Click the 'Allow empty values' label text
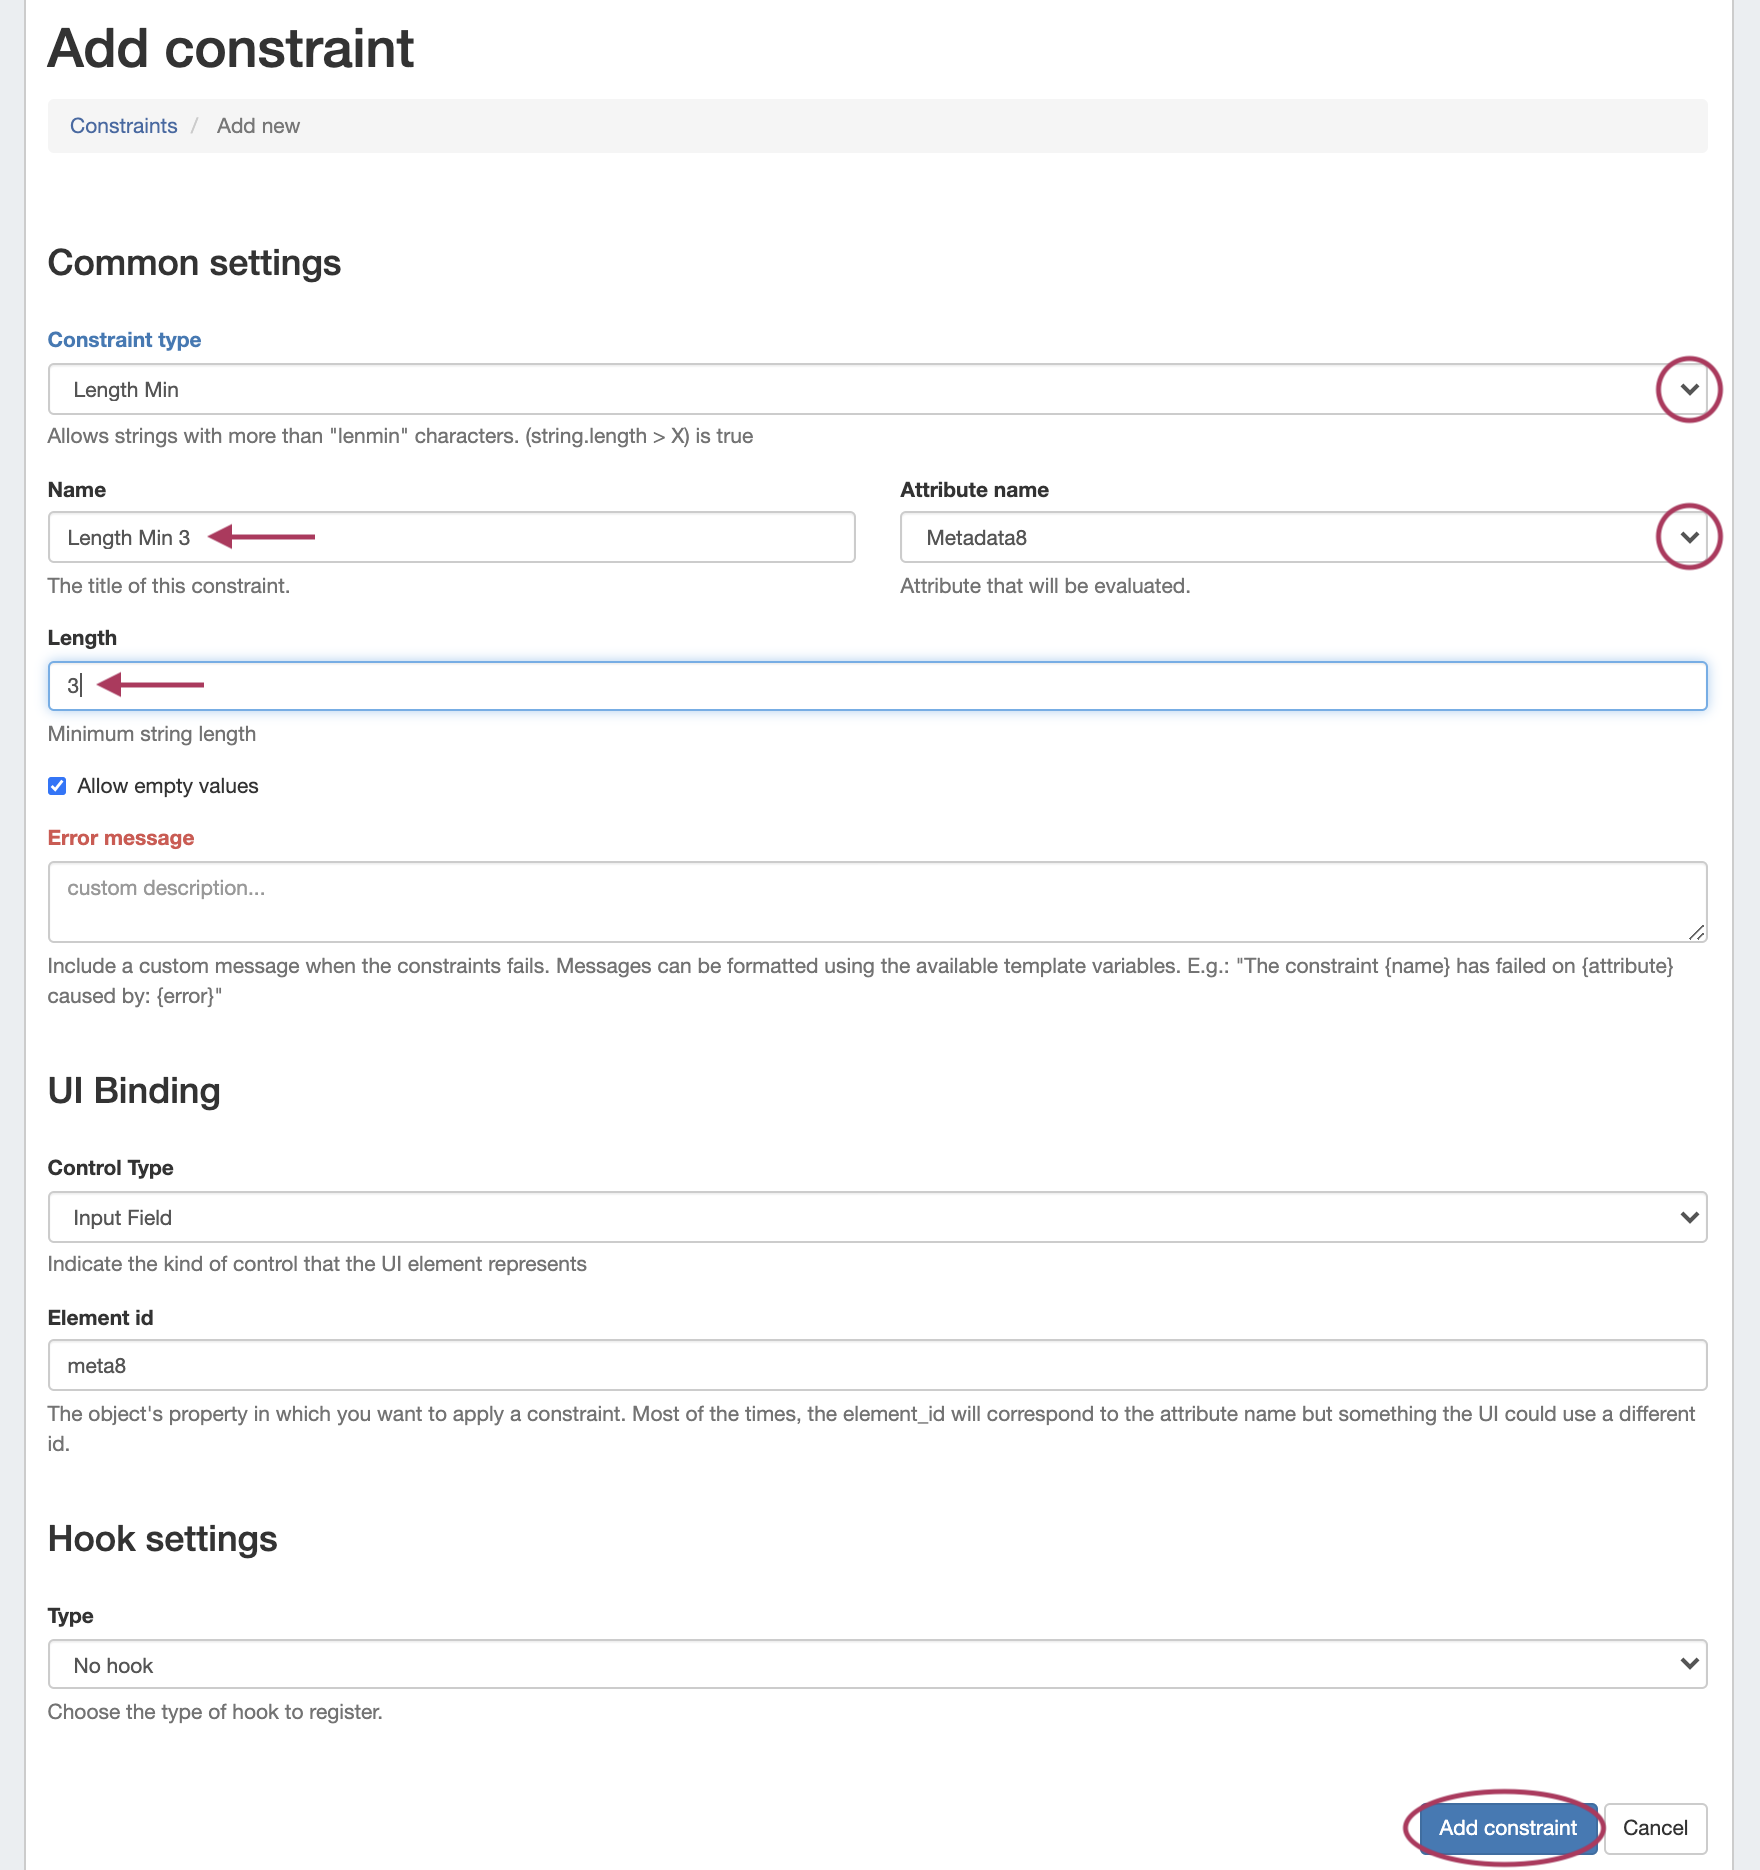 168,786
